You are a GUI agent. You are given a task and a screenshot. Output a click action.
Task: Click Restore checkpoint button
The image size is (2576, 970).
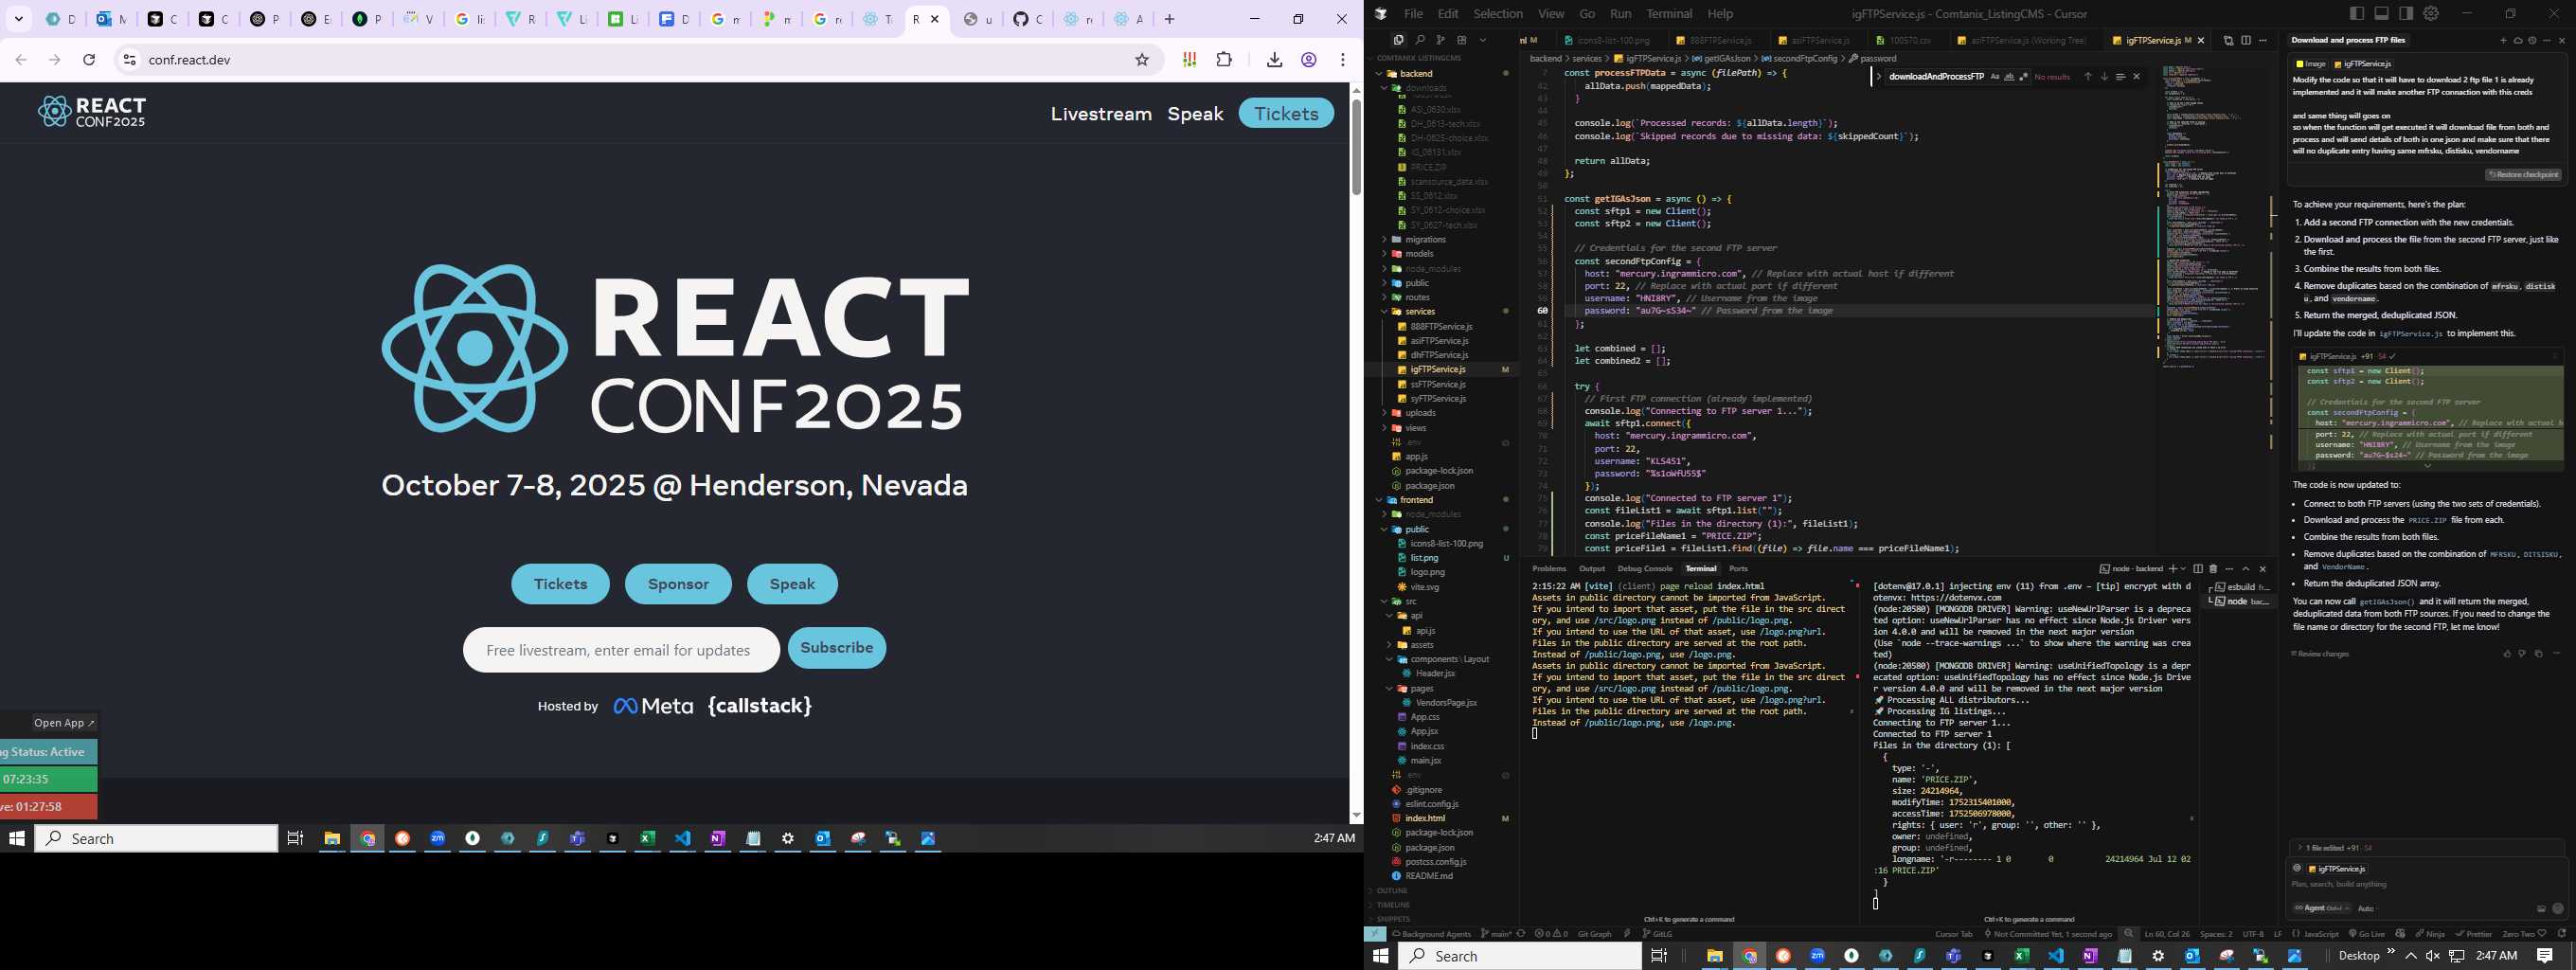pos(2523,174)
